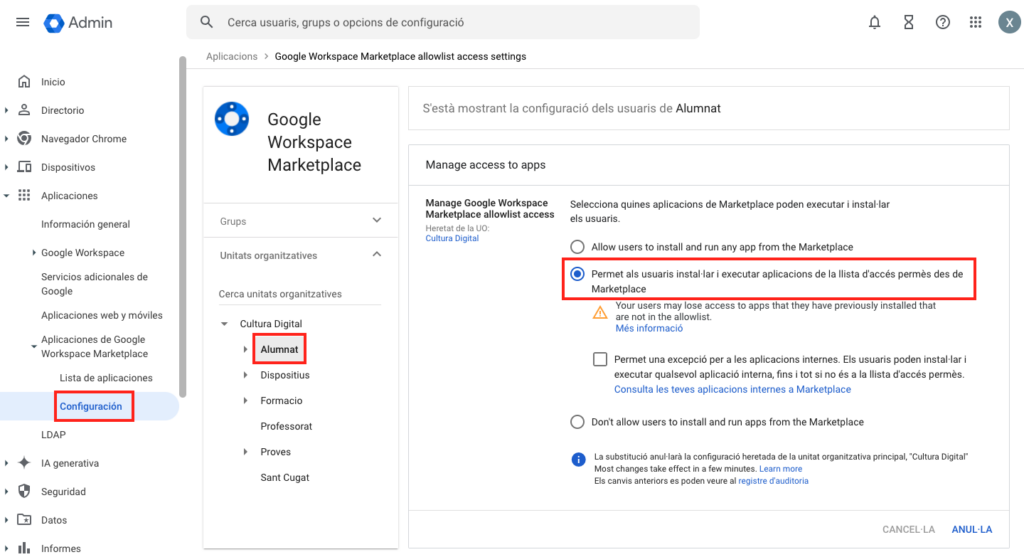Open the help question mark icon
Image resolution: width=1024 pixels, height=557 pixels.
[942, 22]
